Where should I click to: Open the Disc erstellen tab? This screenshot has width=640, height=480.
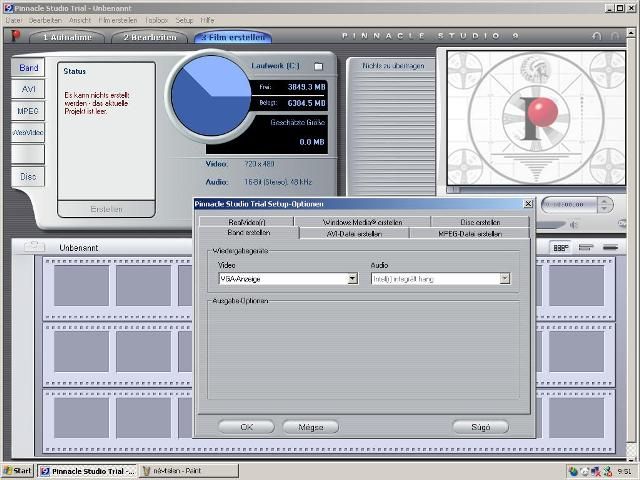coord(480,222)
